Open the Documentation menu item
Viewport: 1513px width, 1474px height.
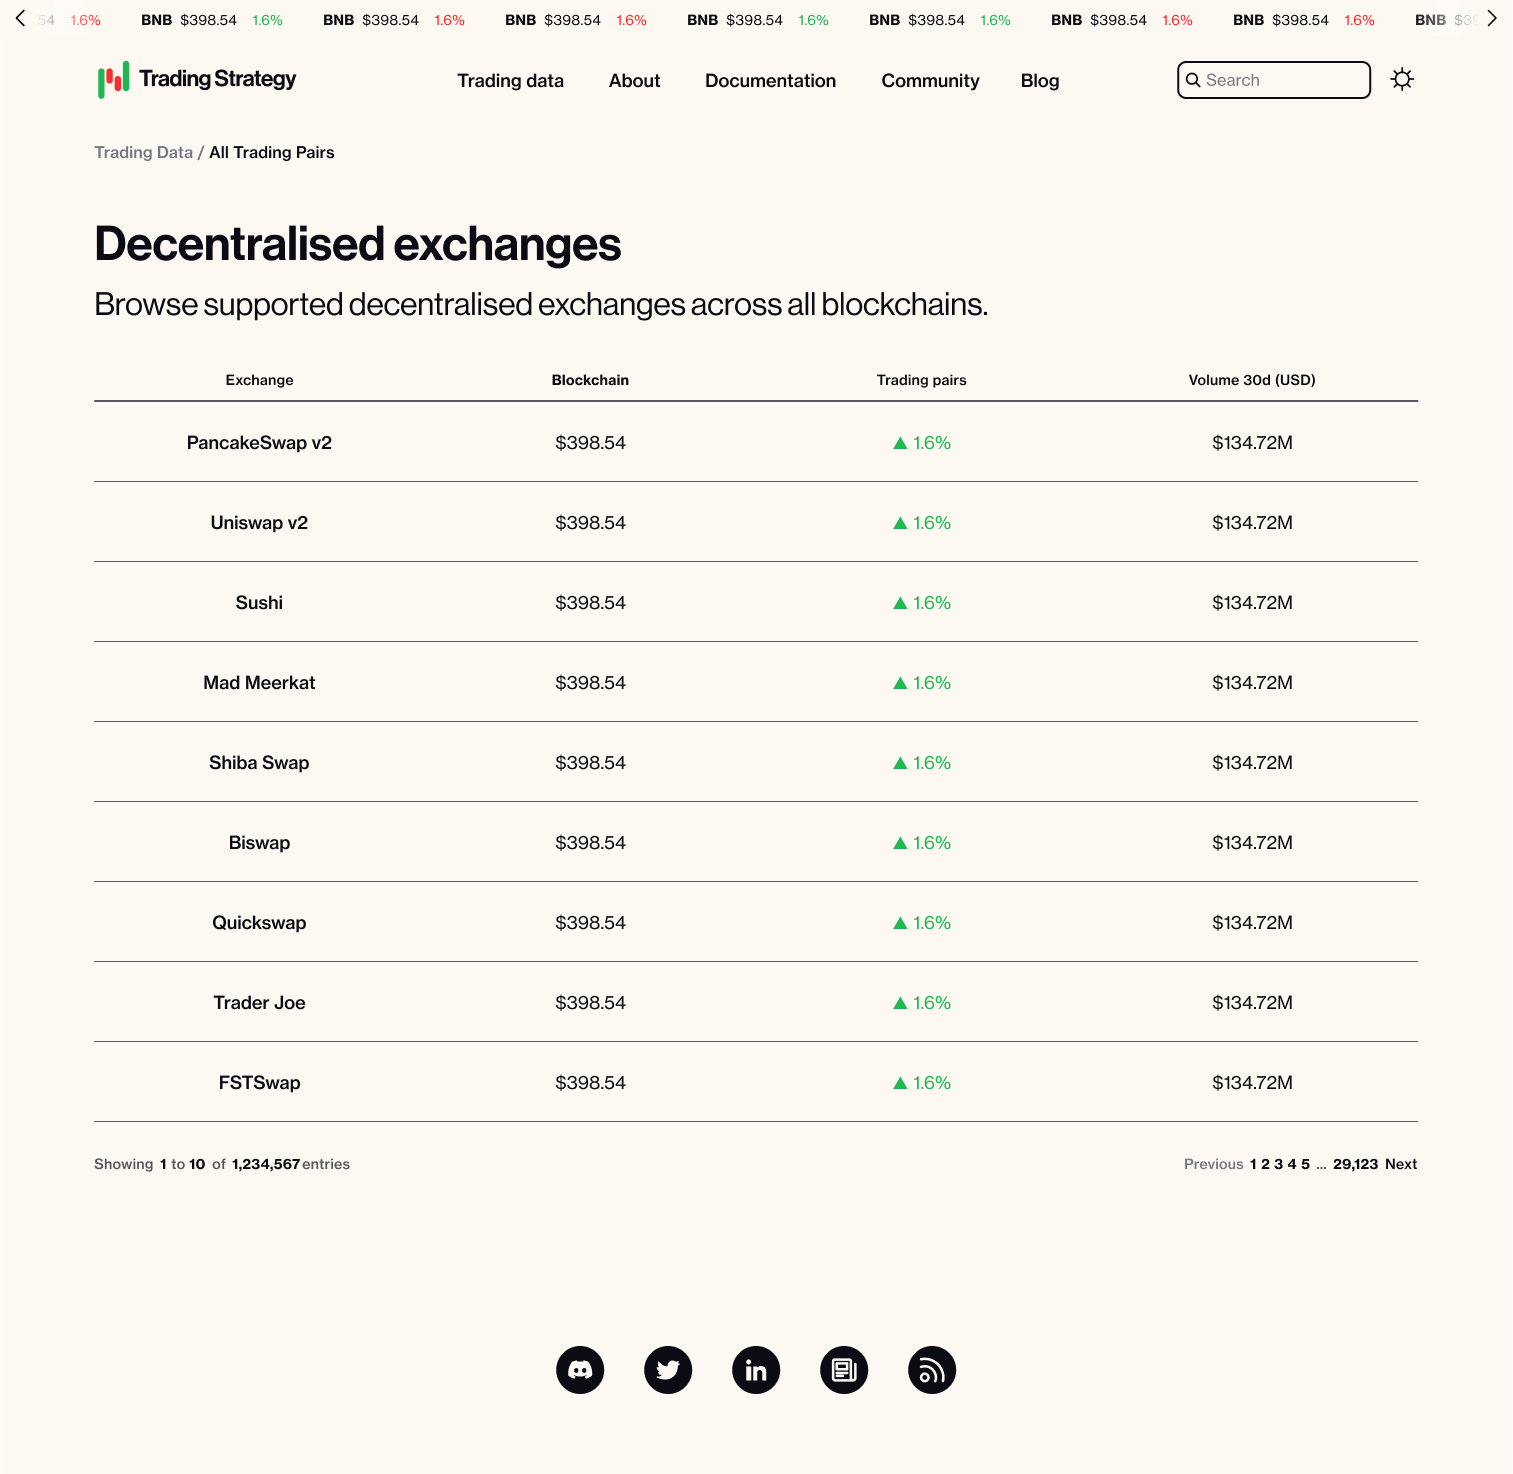pyautogui.click(x=770, y=81)
